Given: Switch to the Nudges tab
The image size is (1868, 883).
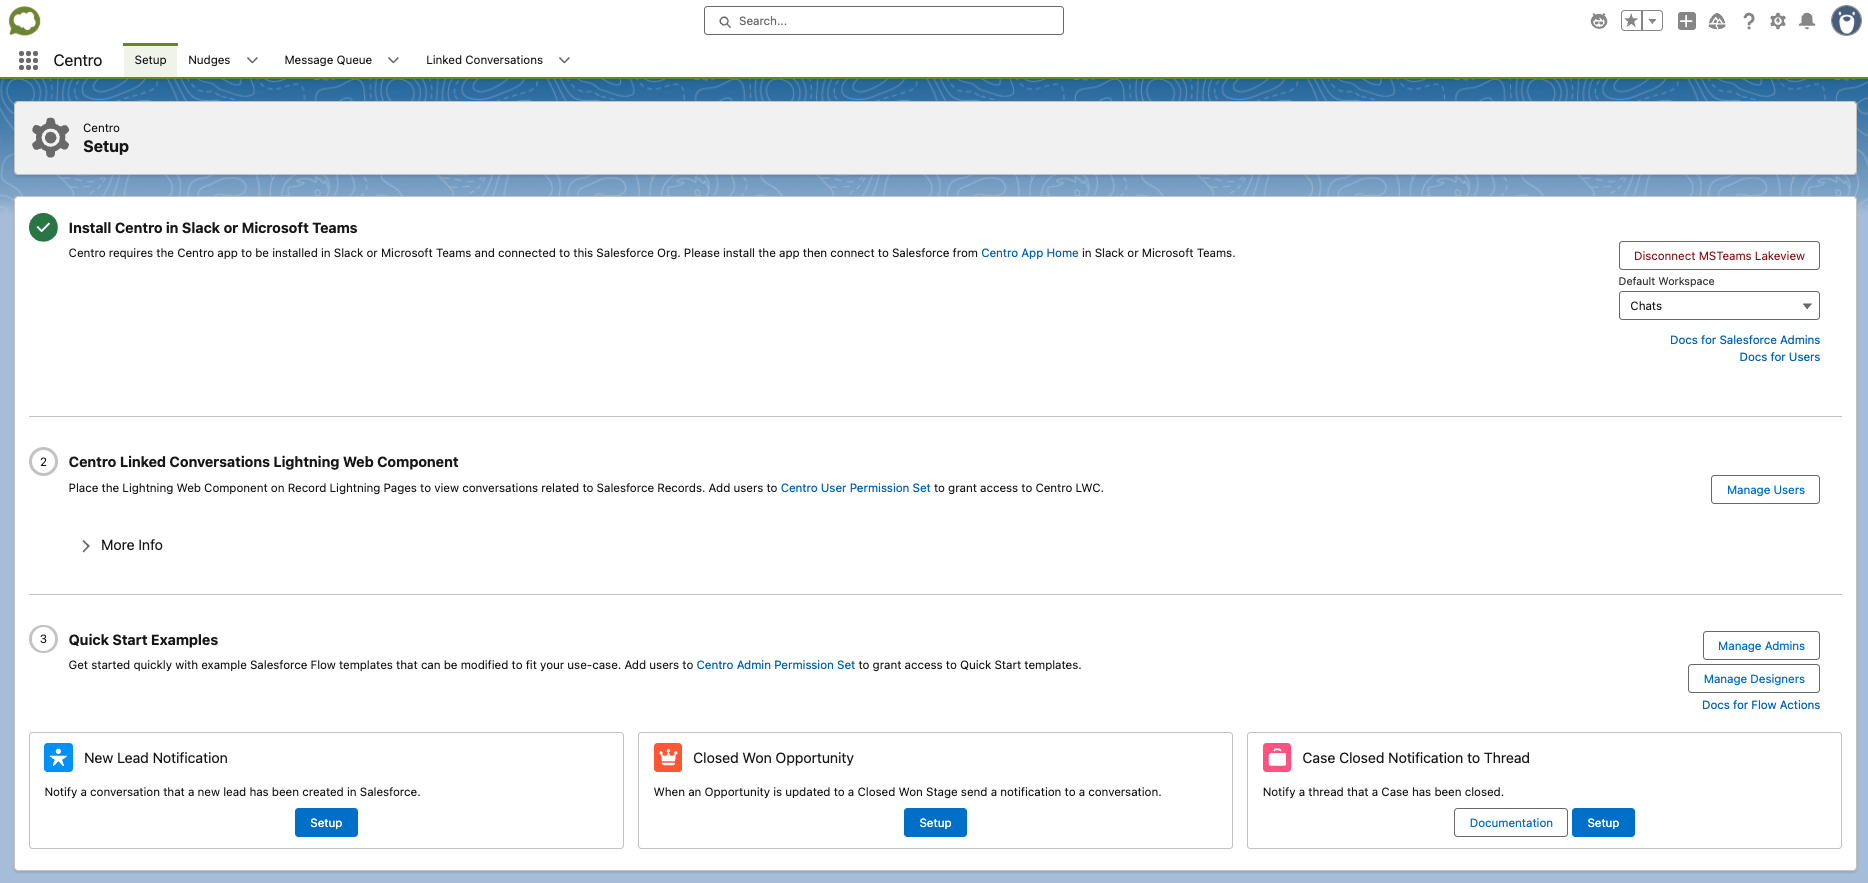Looking at the screenshot, I should [209, 60].
